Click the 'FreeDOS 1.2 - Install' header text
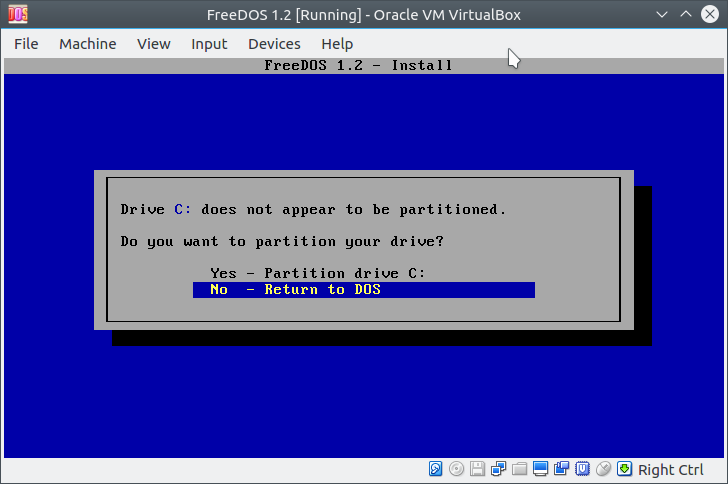This screenshot has width=728, height=484. coord(358,65)
